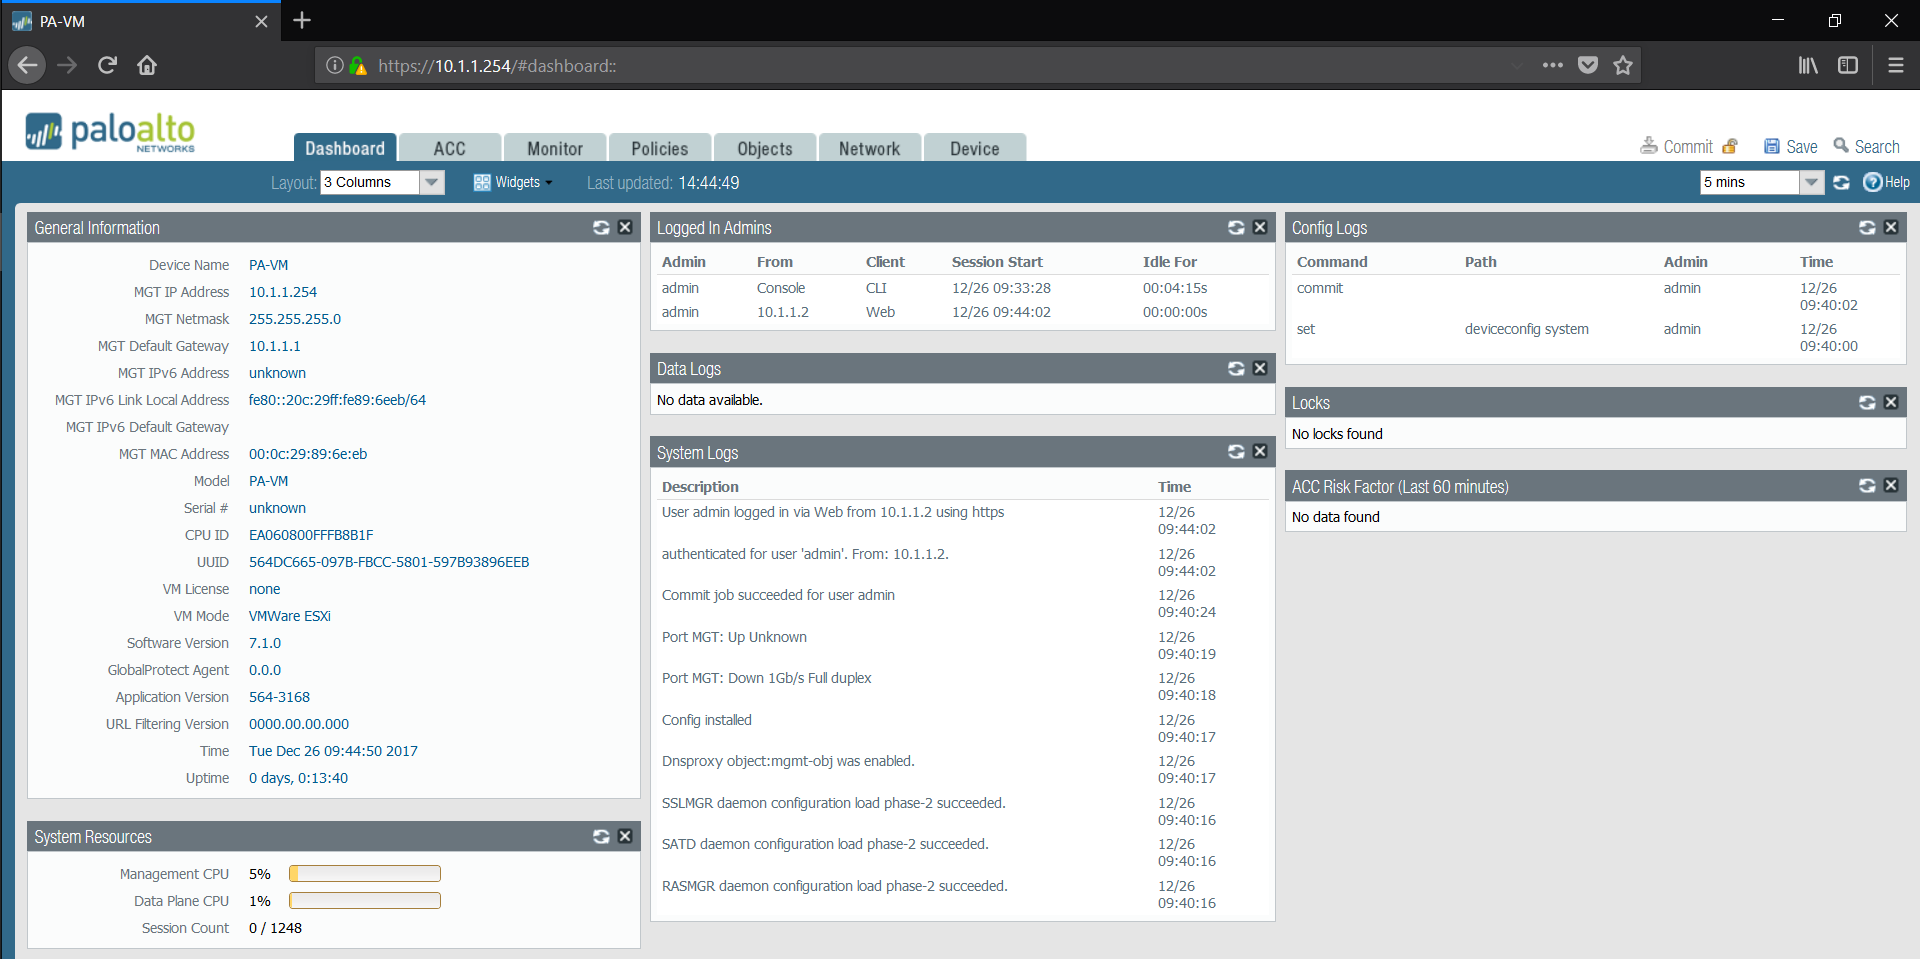Viewport: 1920px width, 959px height.
Task: Refresh the System Resources widget
Action: coord(601,837)
